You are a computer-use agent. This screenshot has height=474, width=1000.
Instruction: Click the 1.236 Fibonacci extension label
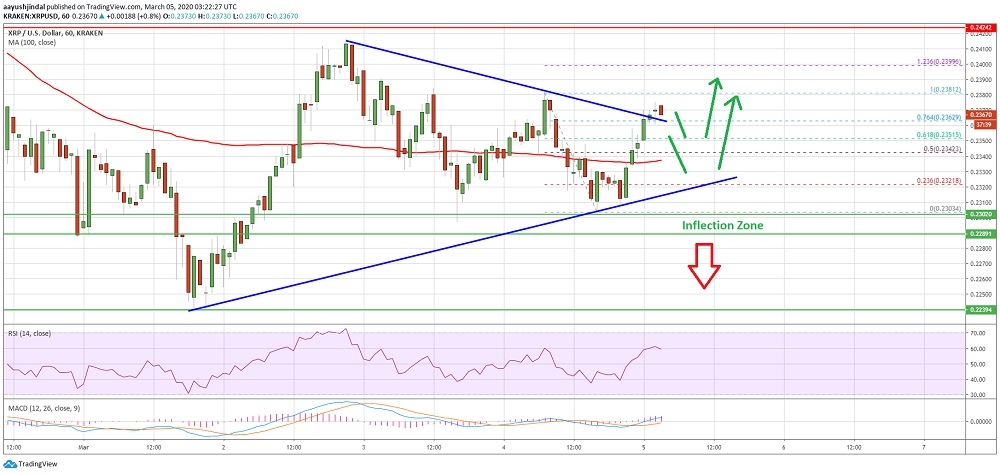[x=940, y=63]
